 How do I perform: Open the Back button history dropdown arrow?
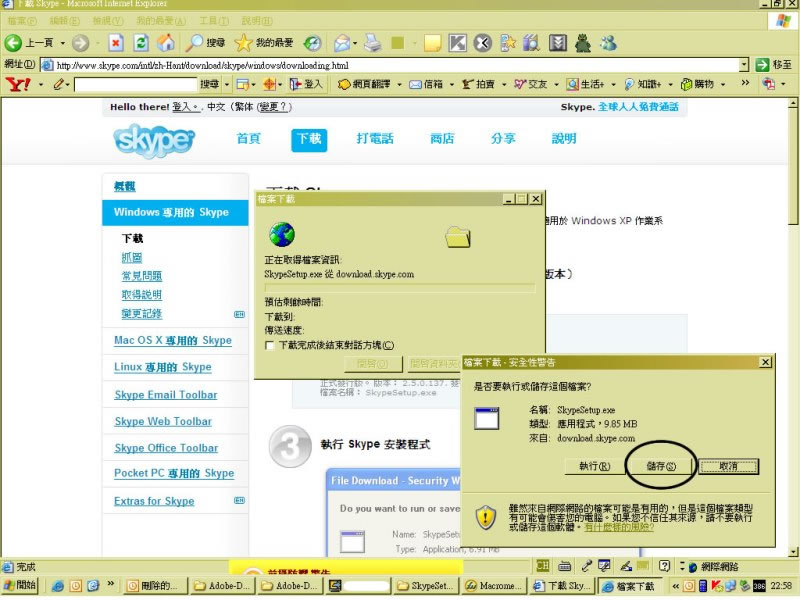[63, 43]
